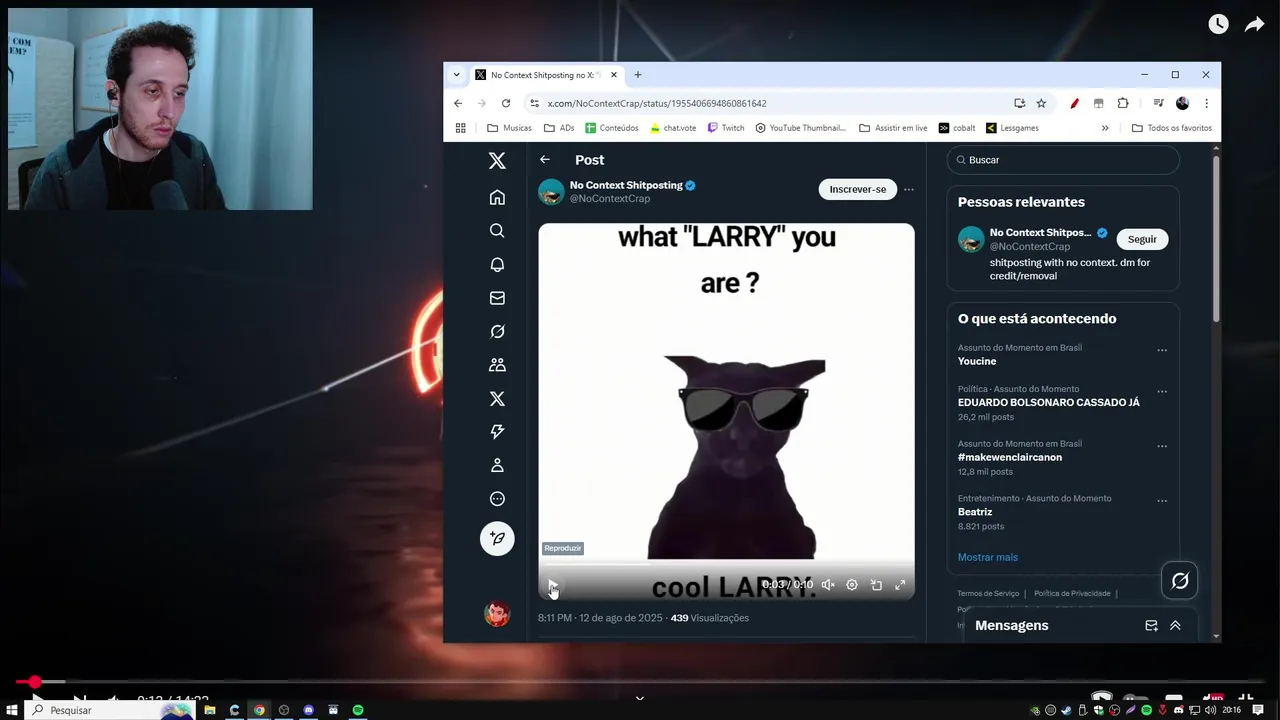This screenshot has height=720, width=1280.
Task: Reload the page in Chrome
Action: click(506, 103)
